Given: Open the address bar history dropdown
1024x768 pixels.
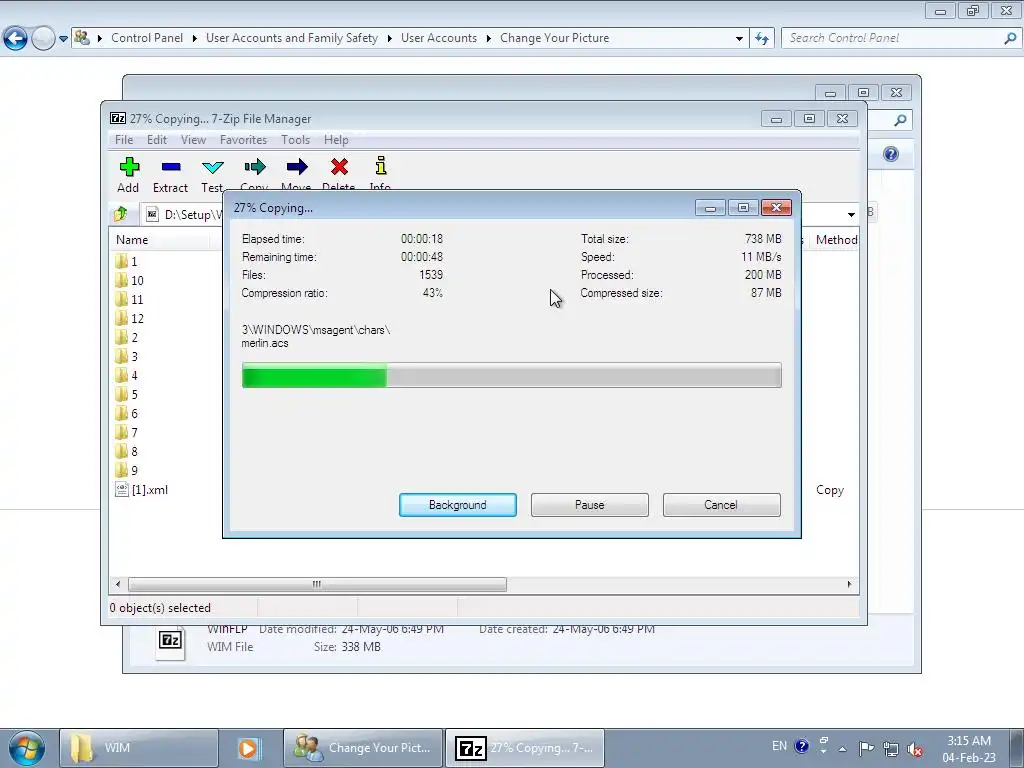Looking at the screenshot, I should (739, 39).
